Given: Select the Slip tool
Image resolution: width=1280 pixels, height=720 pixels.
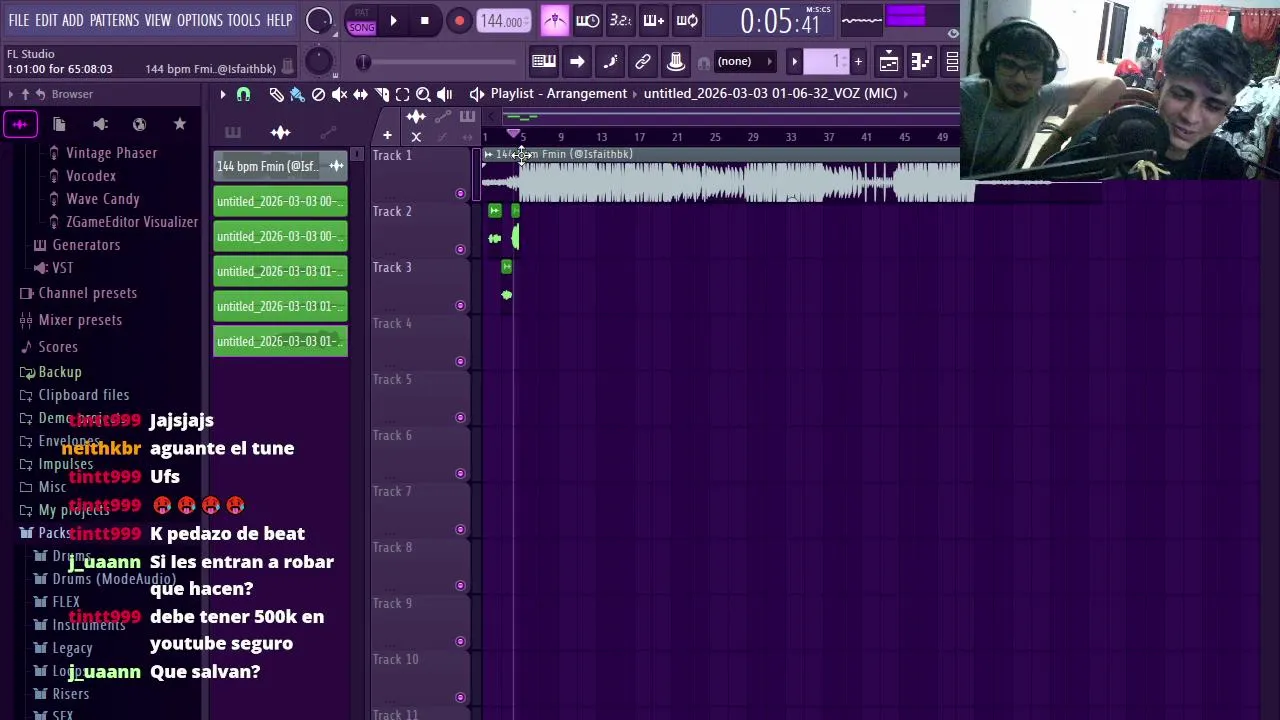Looking at the screenshot, I should click(x=360, y=94).
